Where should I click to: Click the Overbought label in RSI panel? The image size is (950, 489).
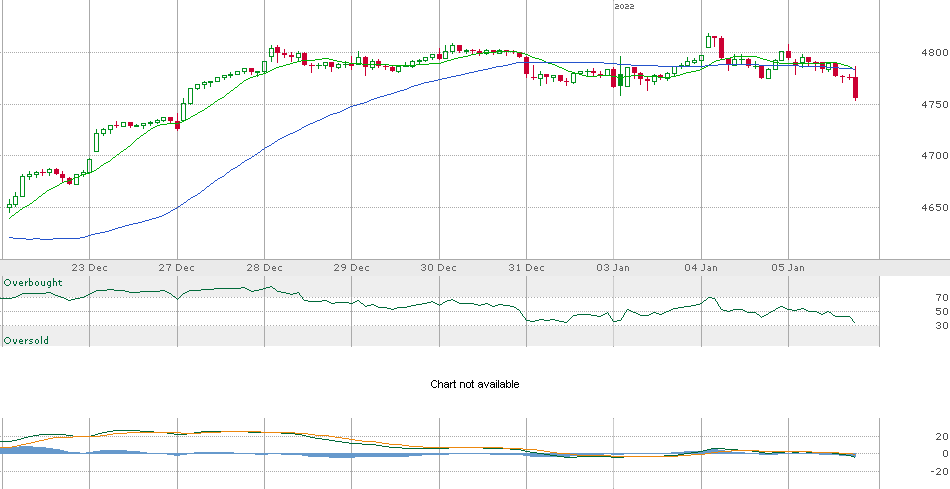click(x=33, y=283)
